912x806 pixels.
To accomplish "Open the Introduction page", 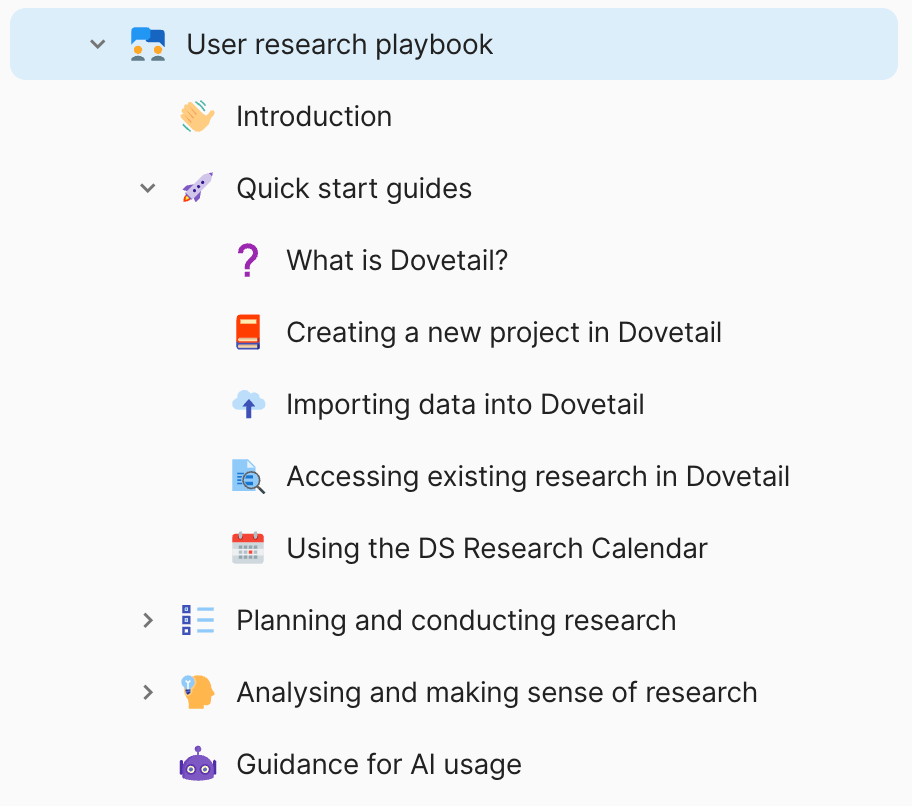I will [x=313, y=117].
